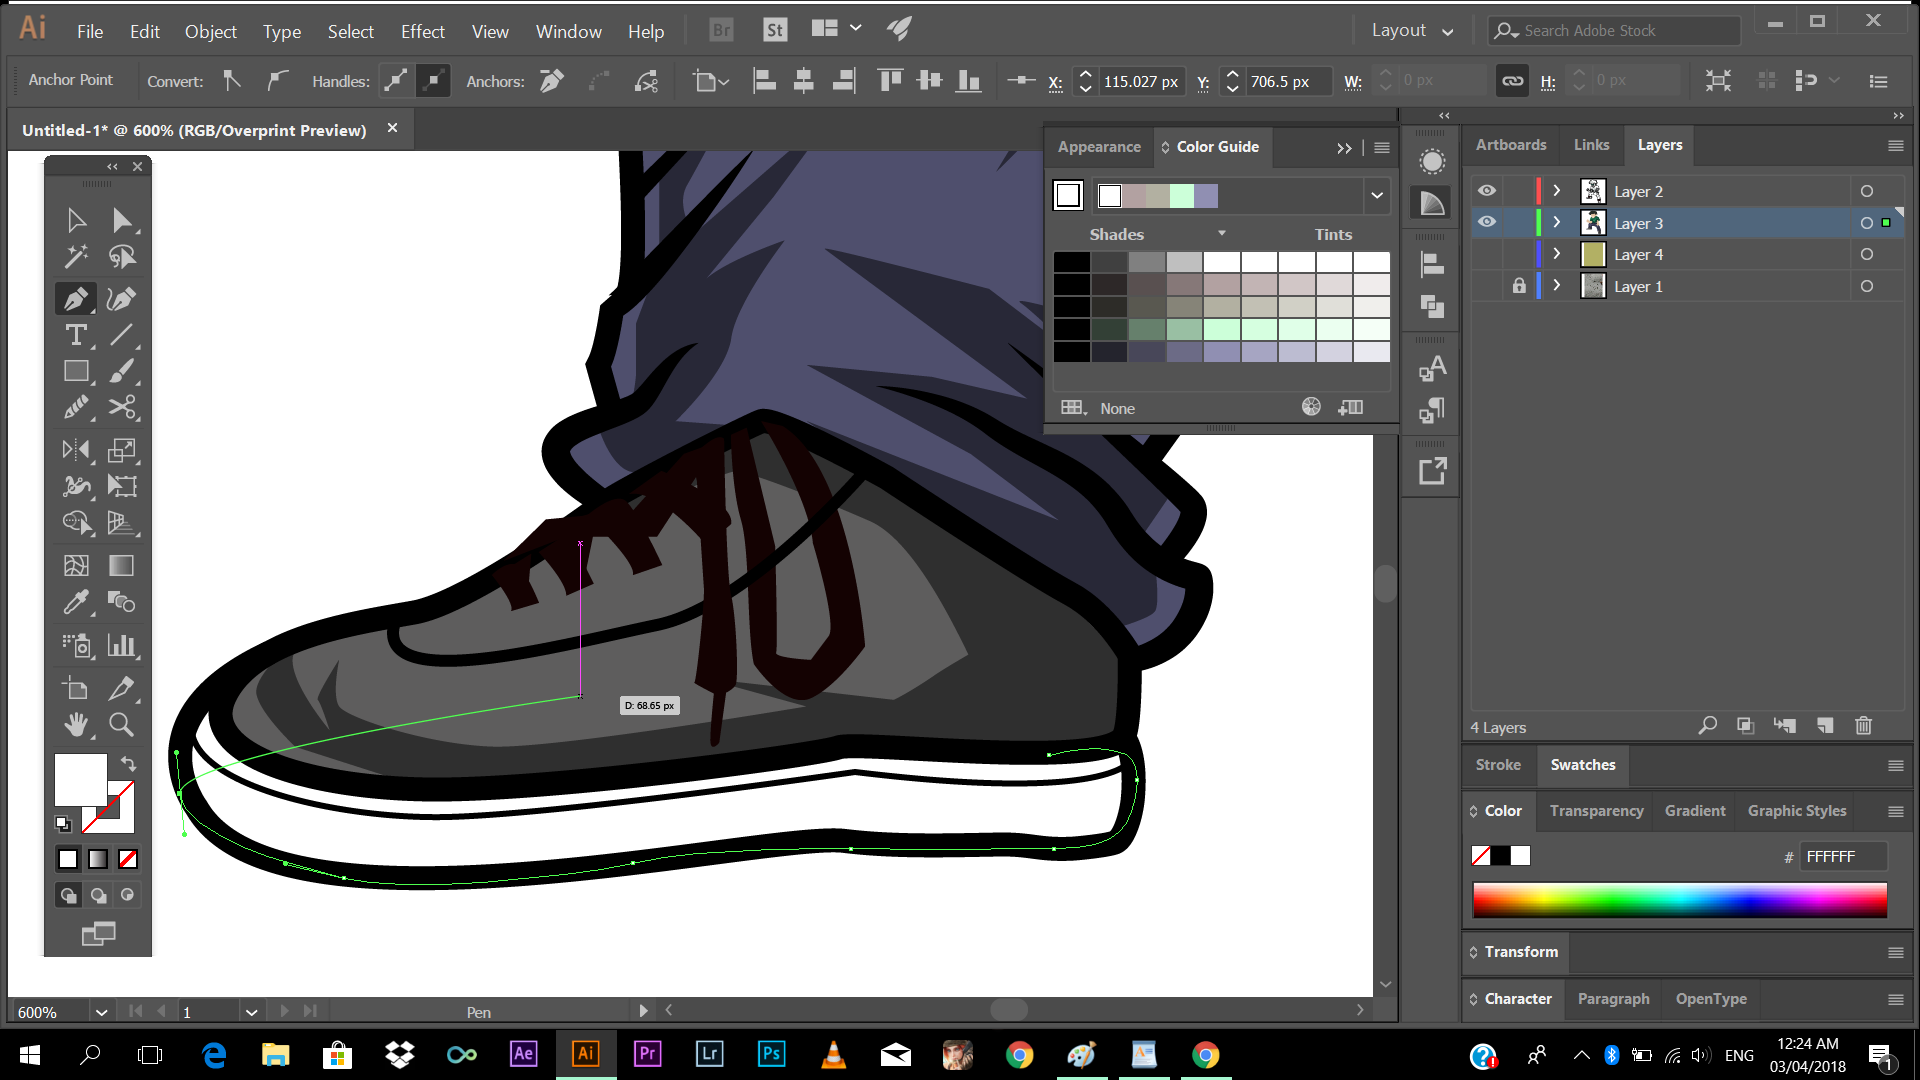The height and width of the screenshot is (1080, 1920).
Task: Select the Scale tool
Action: coord(122,450)
